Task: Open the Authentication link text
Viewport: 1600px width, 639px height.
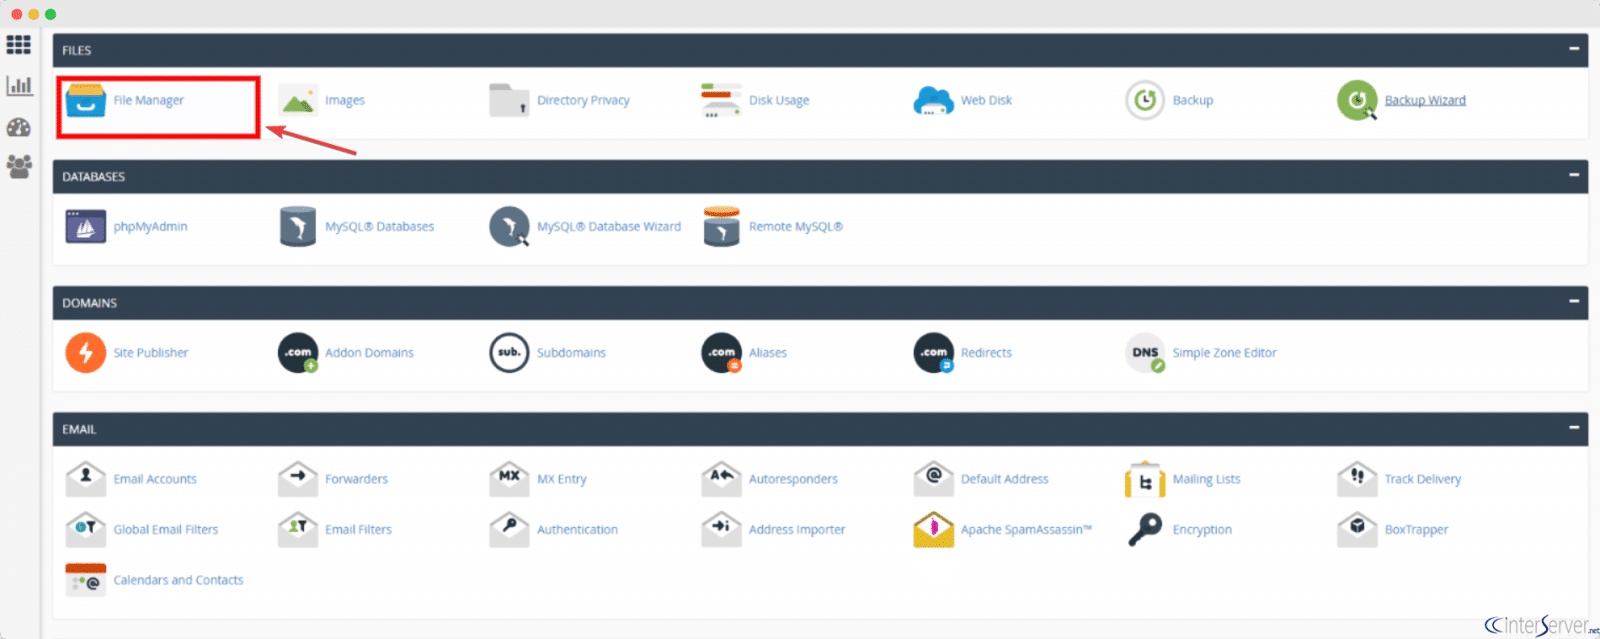Action: (x=577, y=529)
